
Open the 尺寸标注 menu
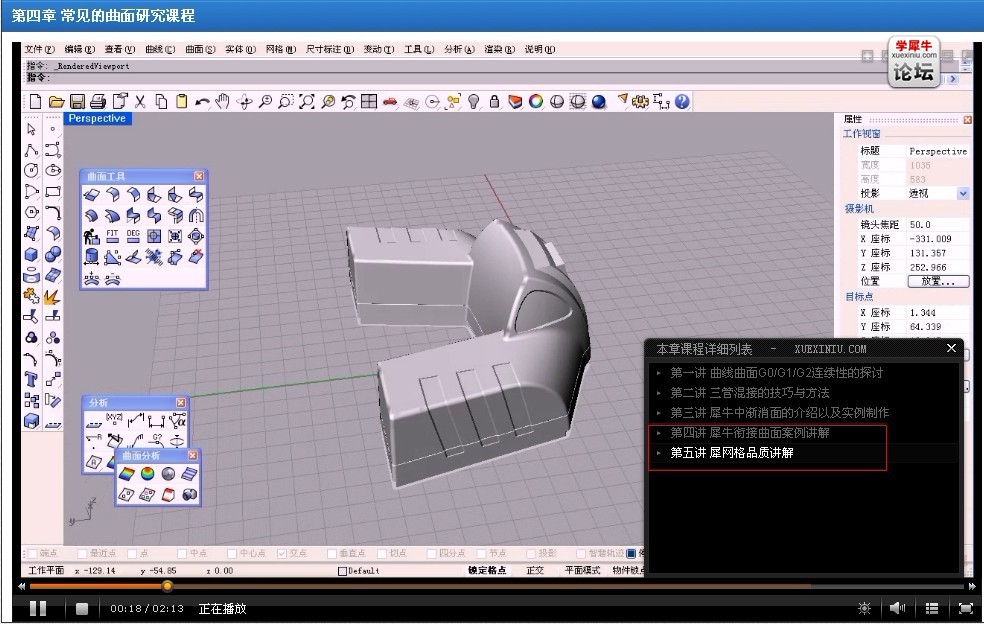tap(330, 50)
